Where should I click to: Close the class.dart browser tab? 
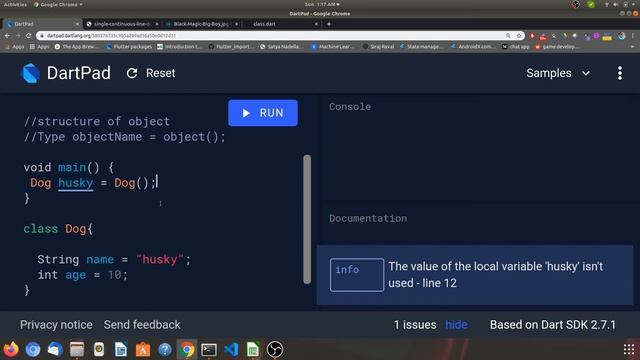316,24
